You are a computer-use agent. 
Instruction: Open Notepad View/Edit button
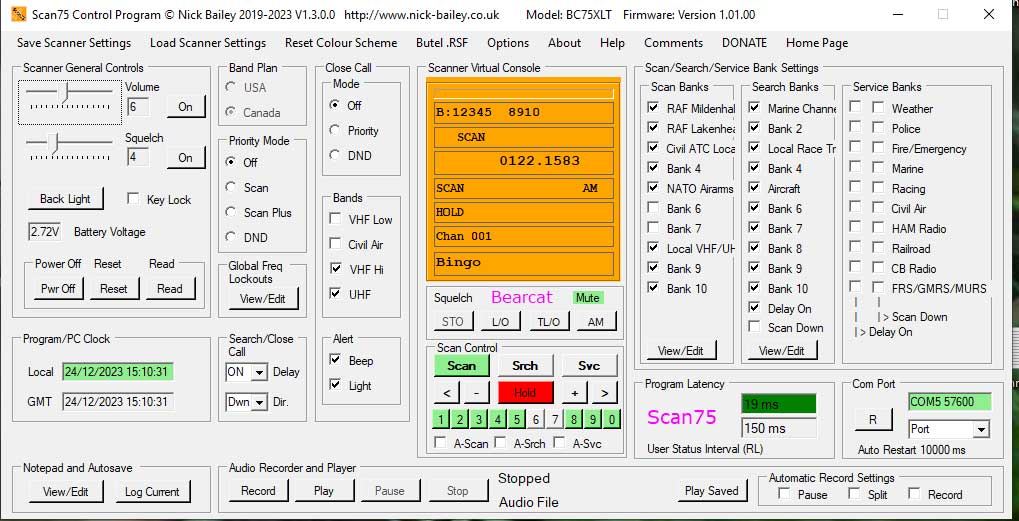click(x=65, y=491)
